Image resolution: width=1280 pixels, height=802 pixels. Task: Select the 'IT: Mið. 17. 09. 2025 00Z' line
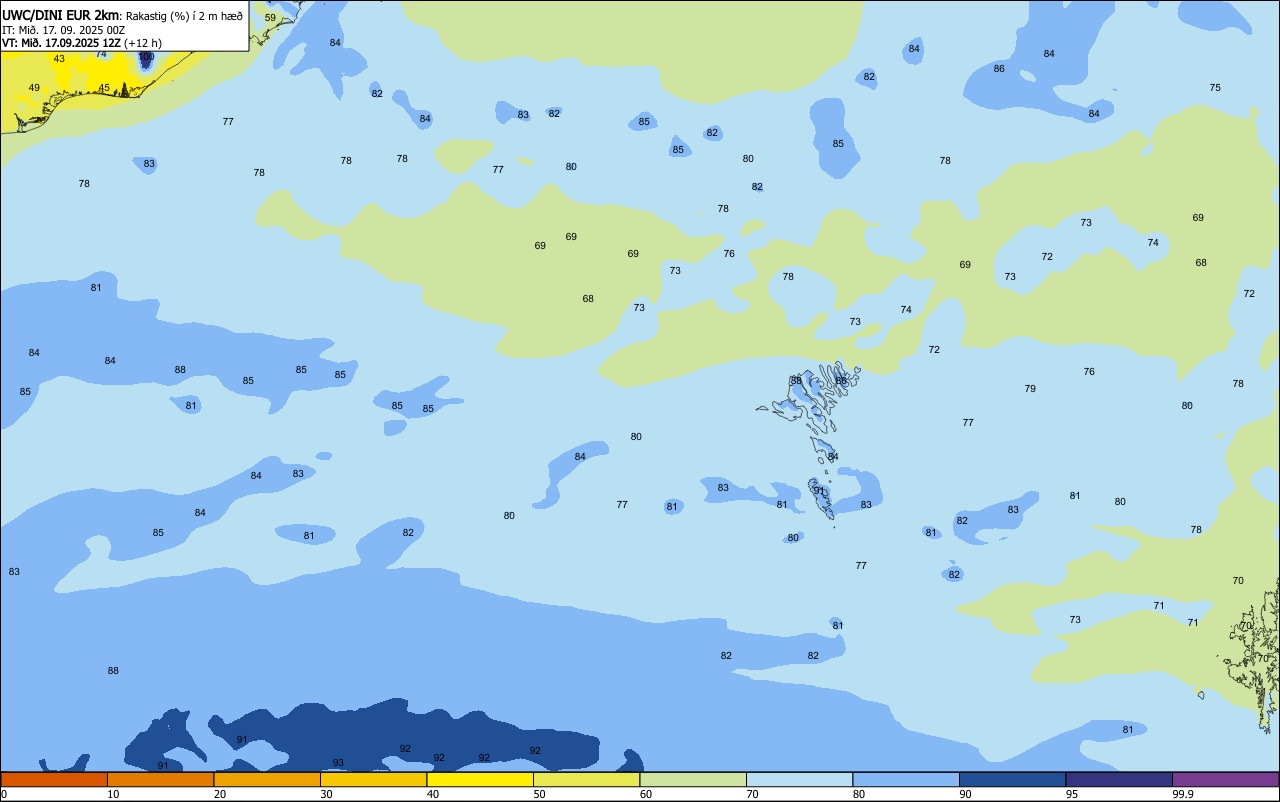point(63,30)
